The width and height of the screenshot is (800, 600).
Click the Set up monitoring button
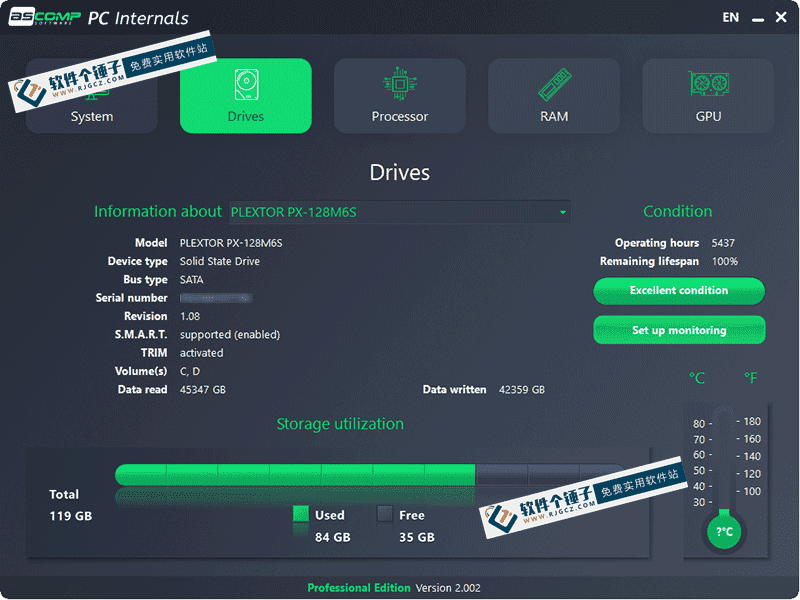679,330
